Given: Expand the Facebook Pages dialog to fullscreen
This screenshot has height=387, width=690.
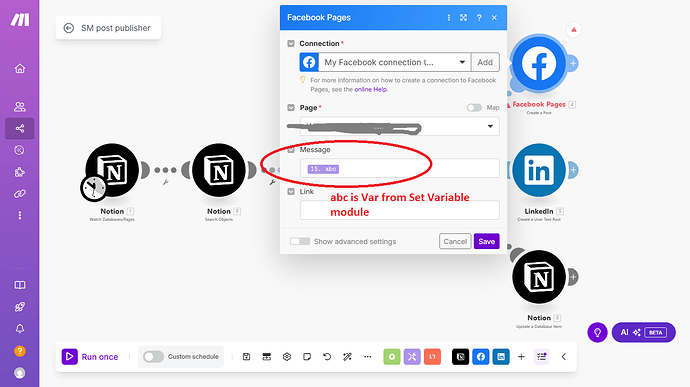Looking at the screenshot, I should [463, 18].
